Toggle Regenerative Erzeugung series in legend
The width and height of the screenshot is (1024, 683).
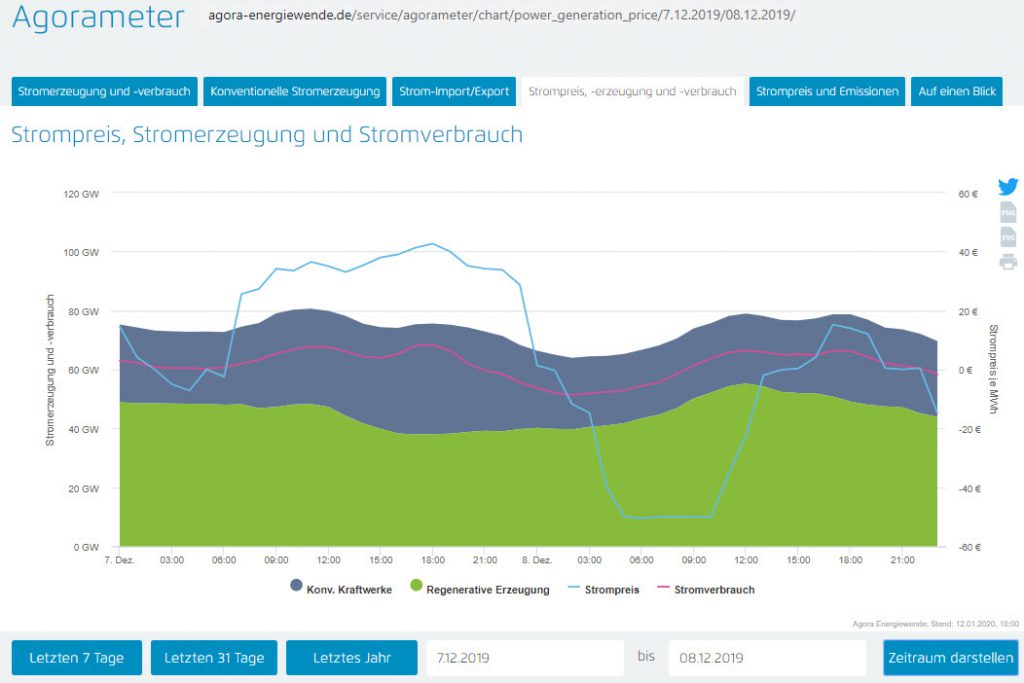[479, 589]
